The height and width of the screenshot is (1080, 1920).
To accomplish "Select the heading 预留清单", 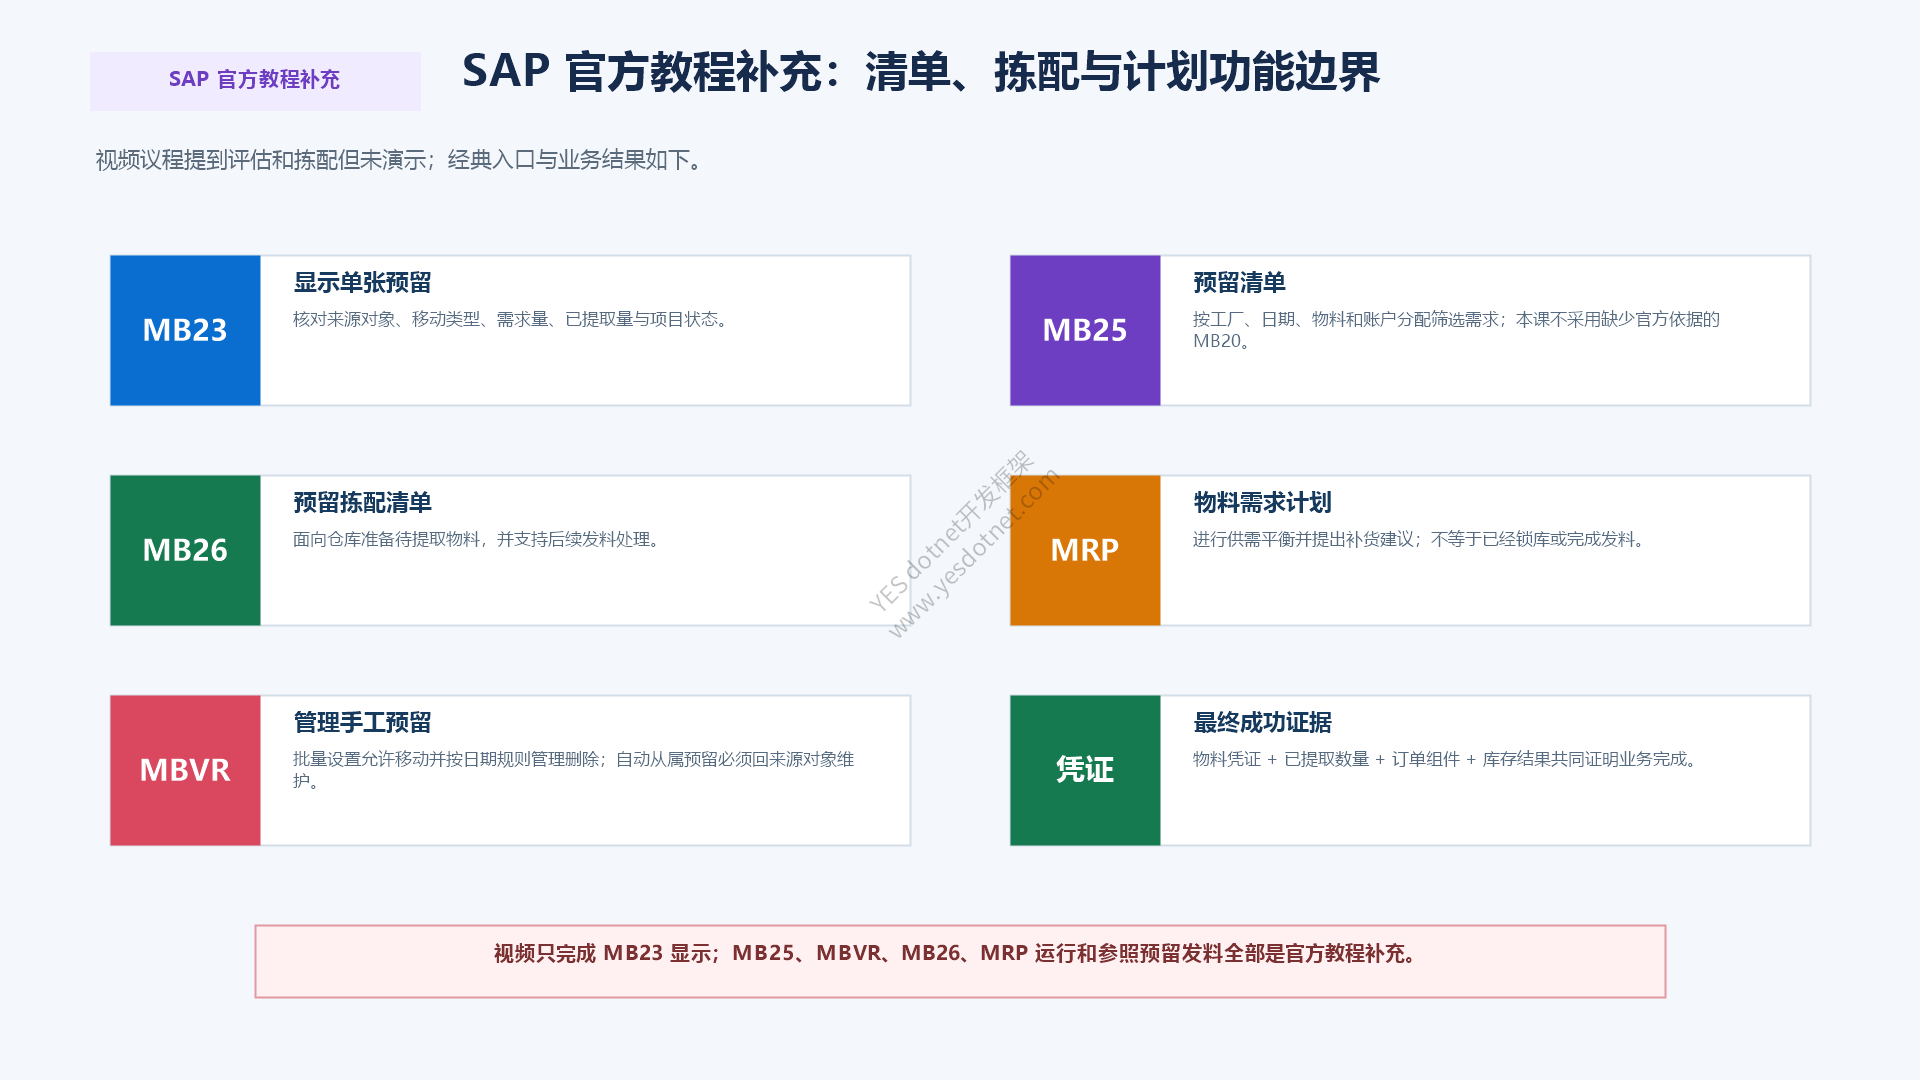I will [x=1239, y=283].
